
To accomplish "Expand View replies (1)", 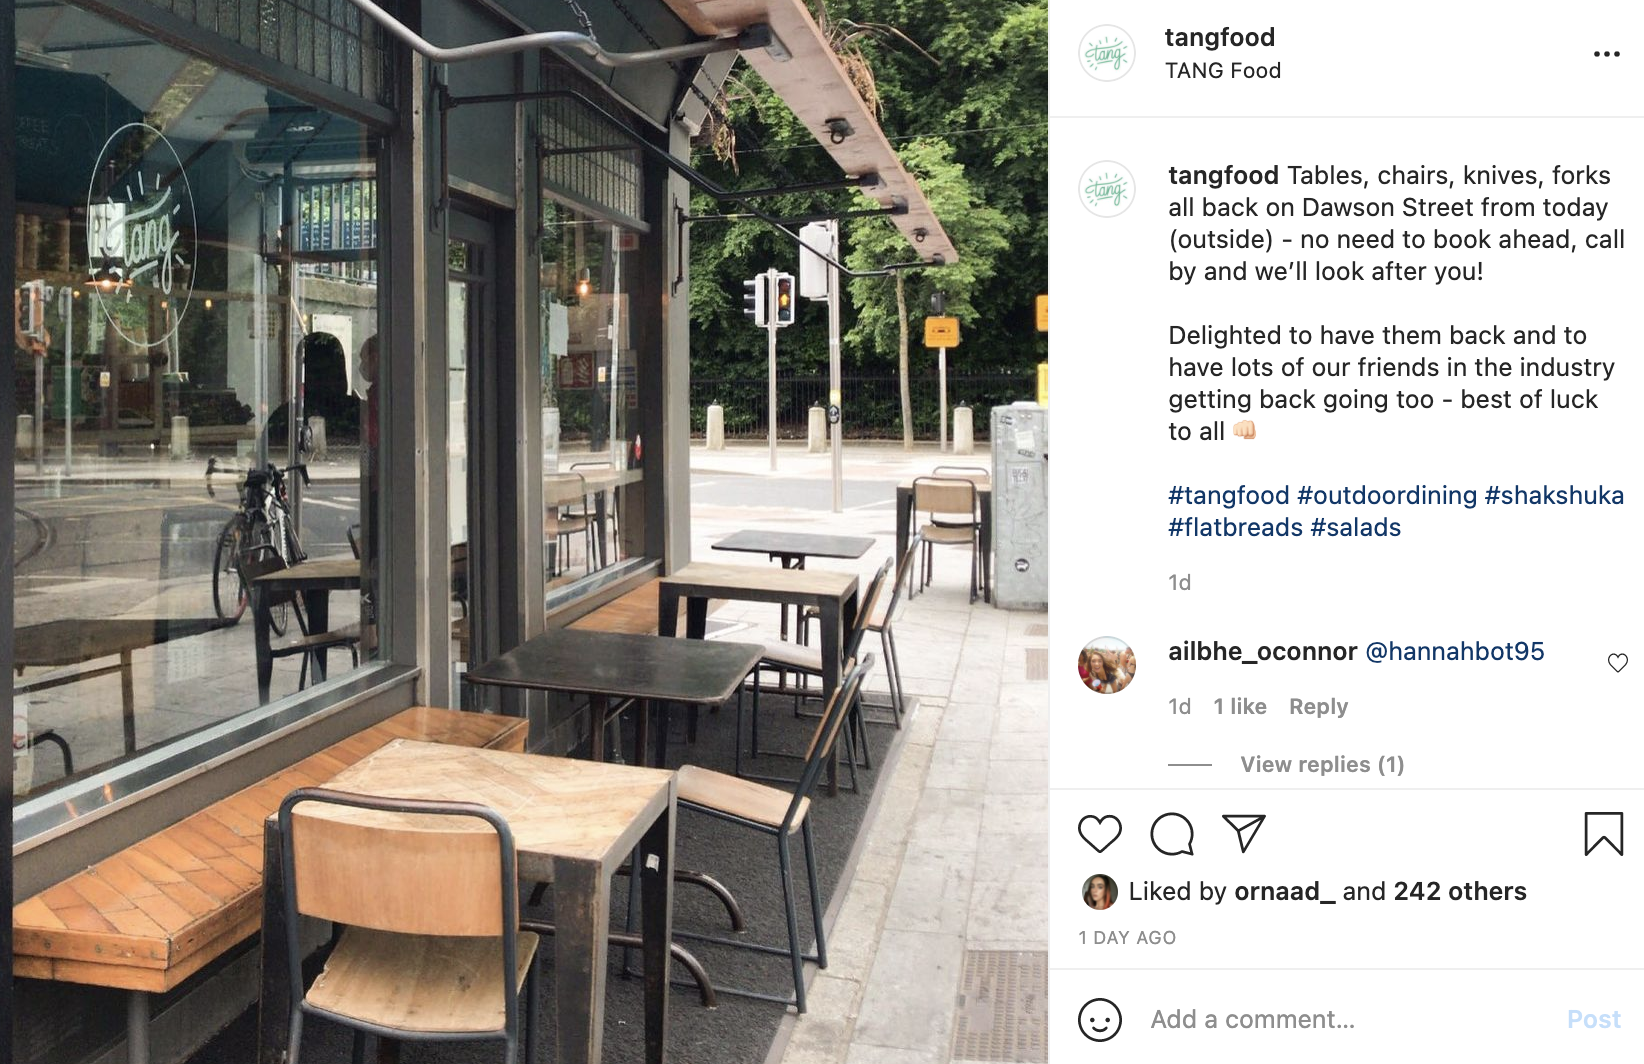I will point(1322,765).
